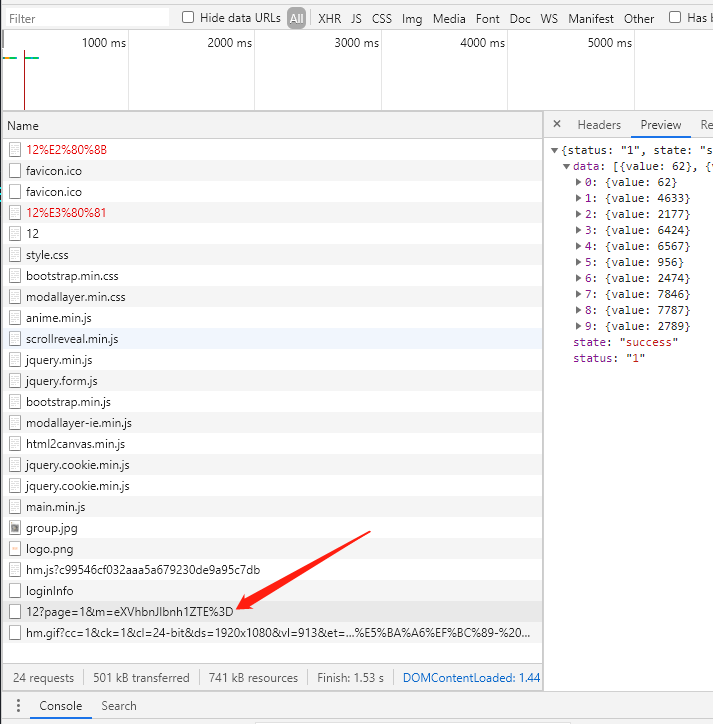Filter requests by XHR type
713x724 pixels.
coord(329,18)
